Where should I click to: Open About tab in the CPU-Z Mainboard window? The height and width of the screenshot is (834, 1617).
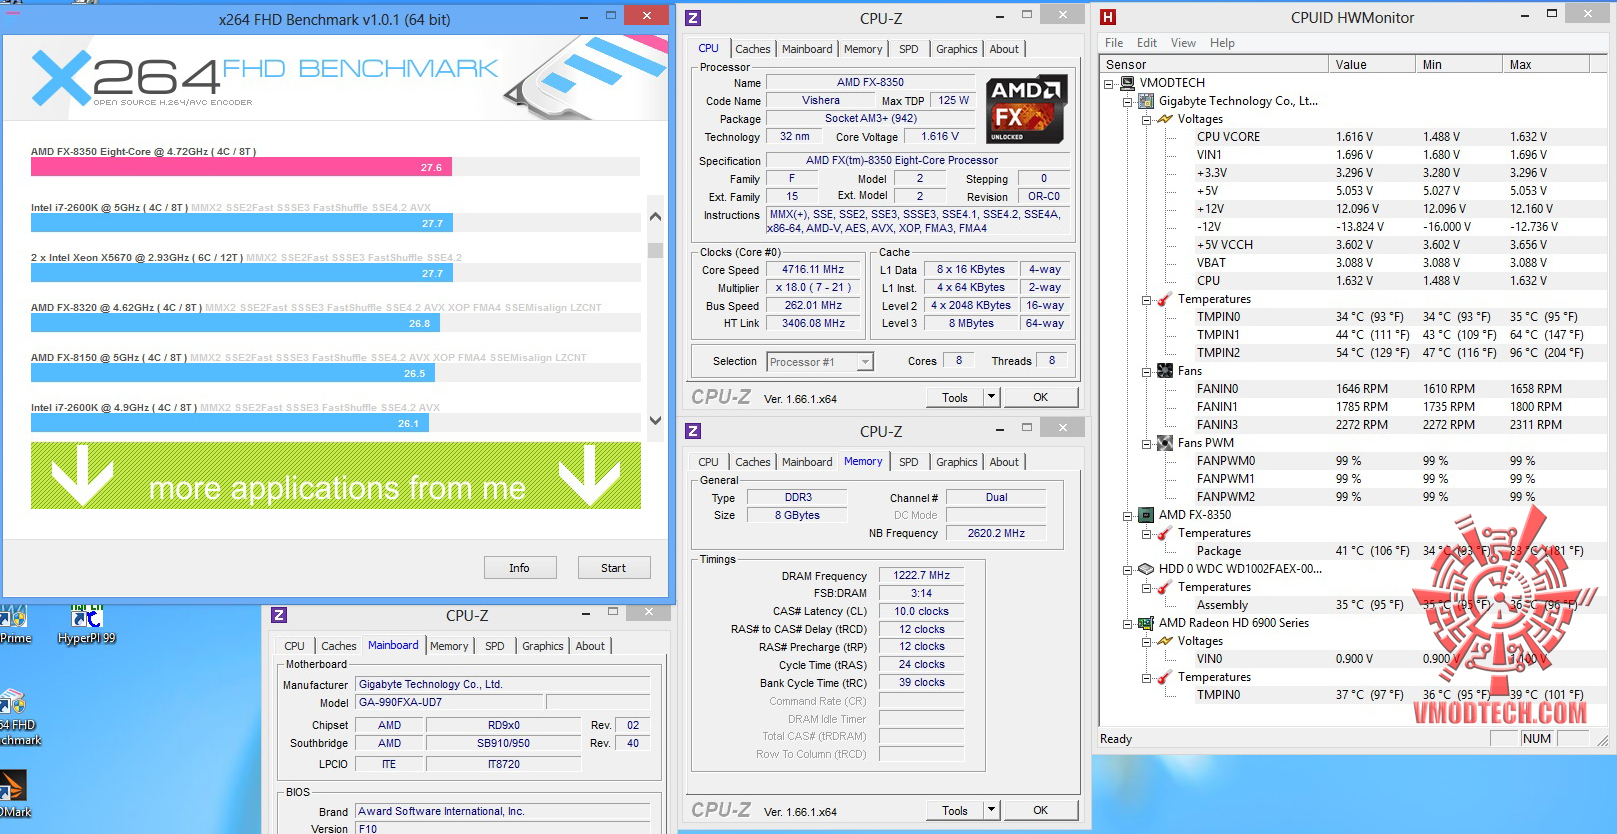590,646
